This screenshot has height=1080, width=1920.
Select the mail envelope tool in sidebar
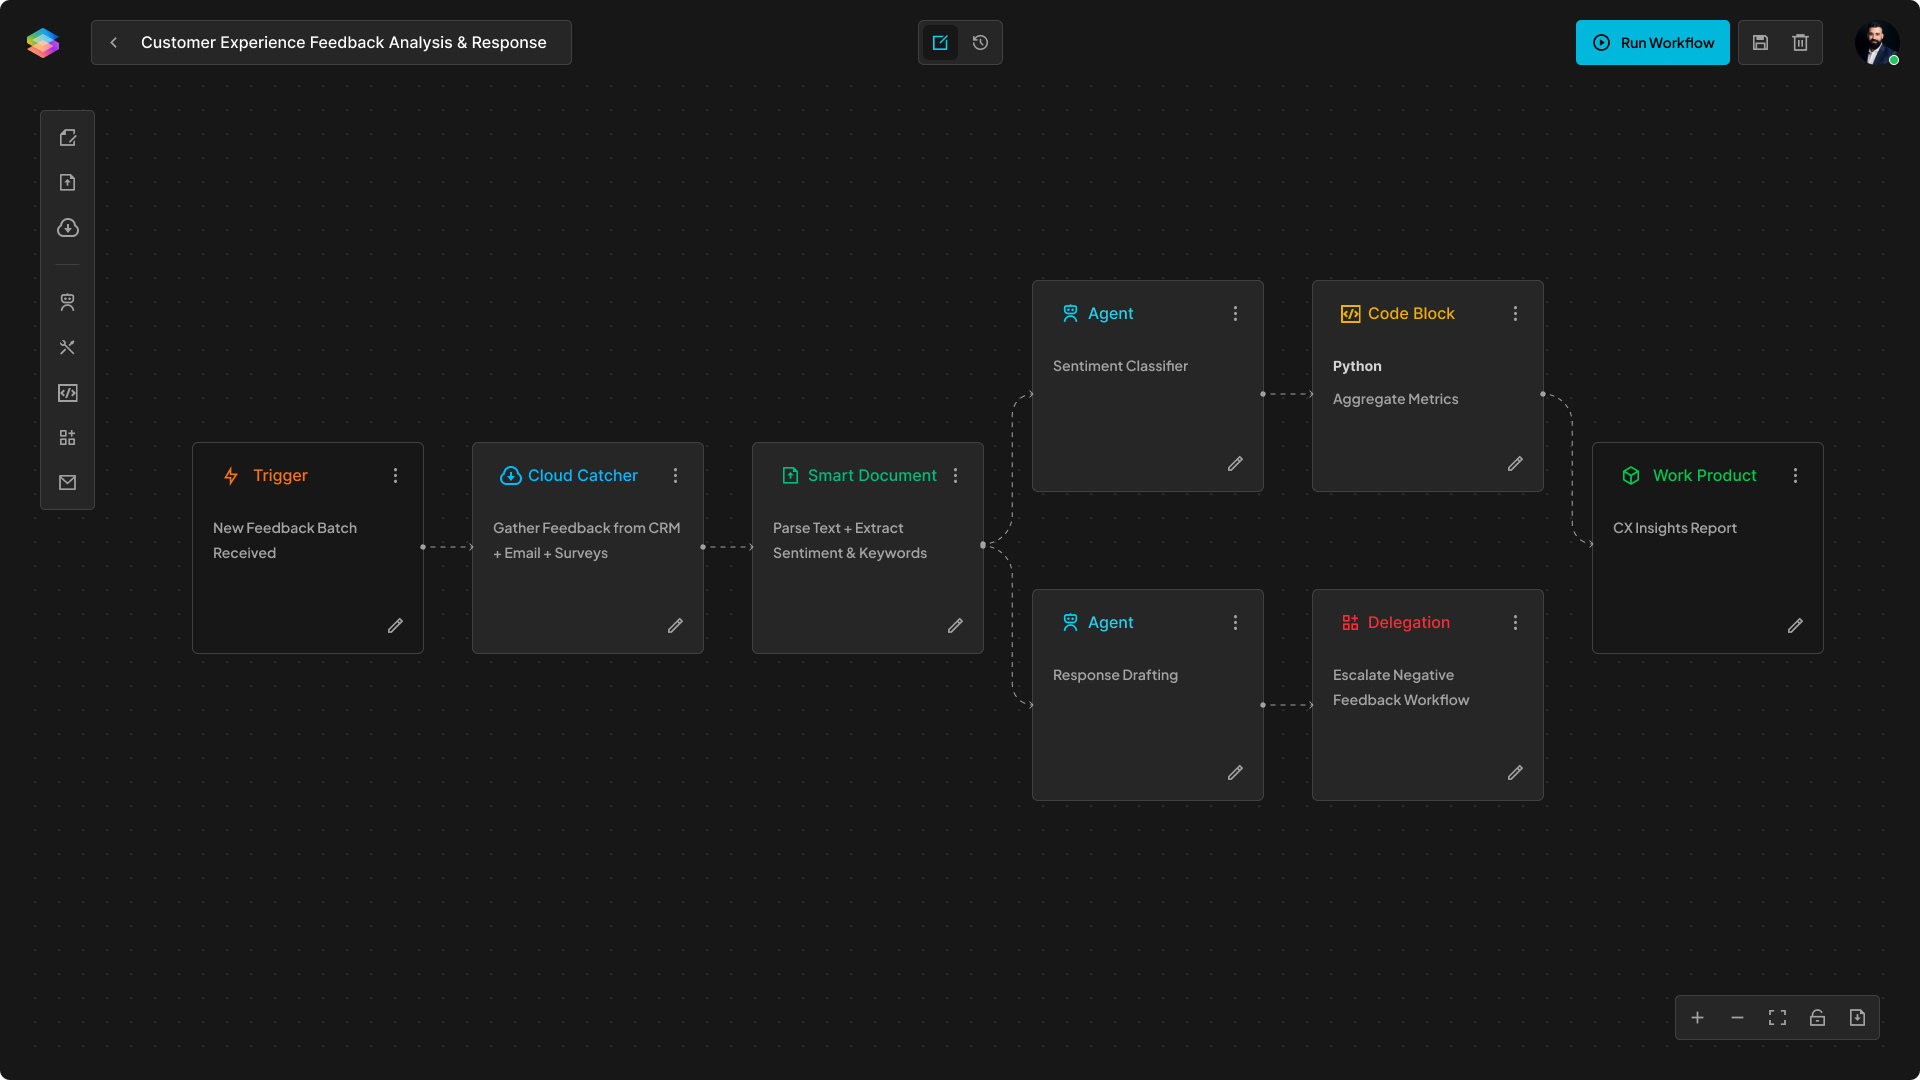(67, 483)
